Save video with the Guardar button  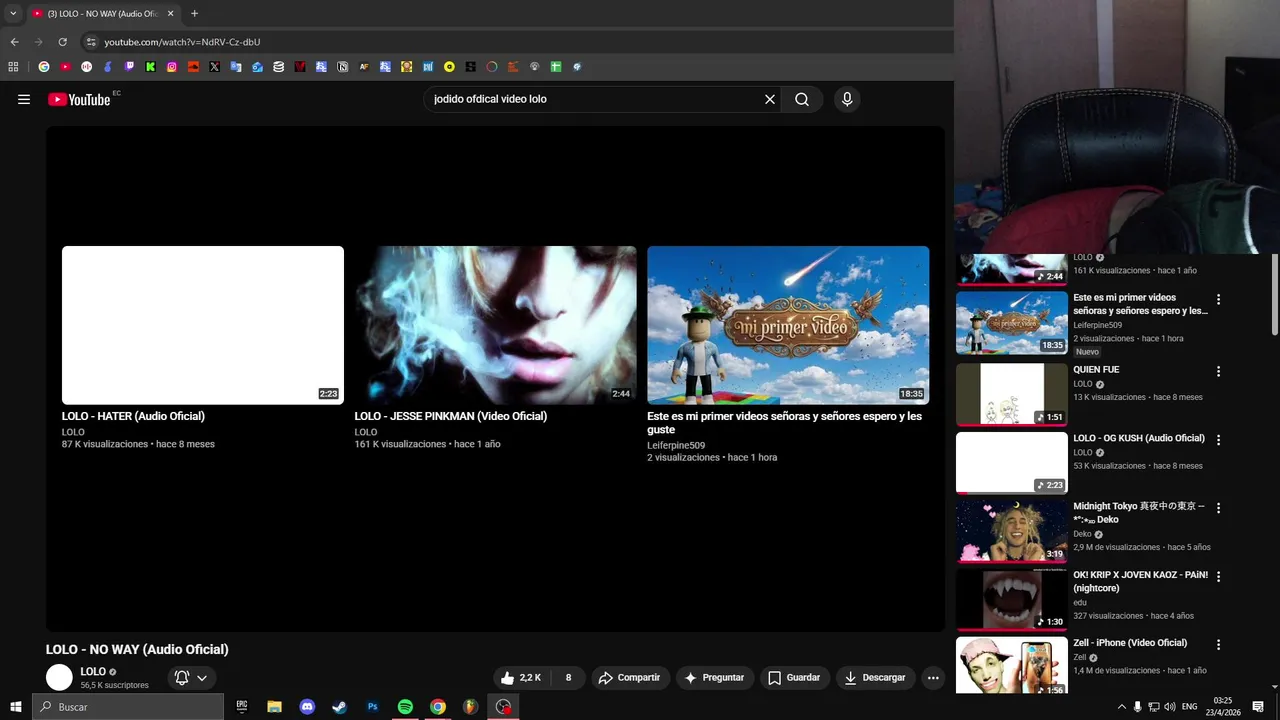794,677
